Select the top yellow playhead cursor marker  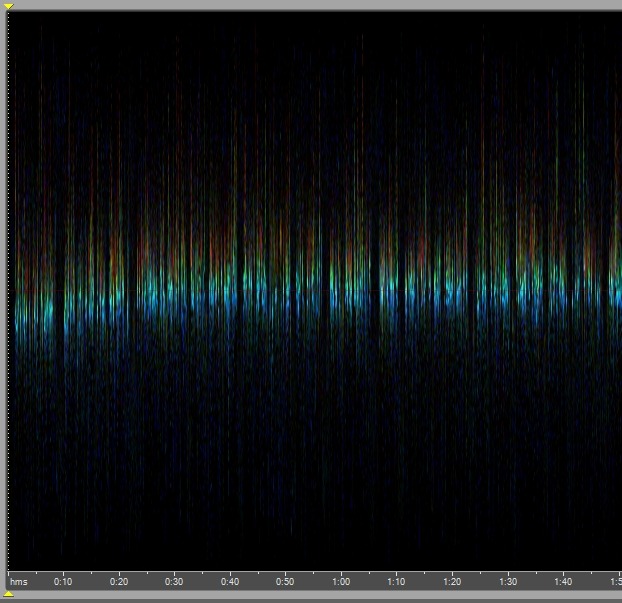tap(8, 6)
